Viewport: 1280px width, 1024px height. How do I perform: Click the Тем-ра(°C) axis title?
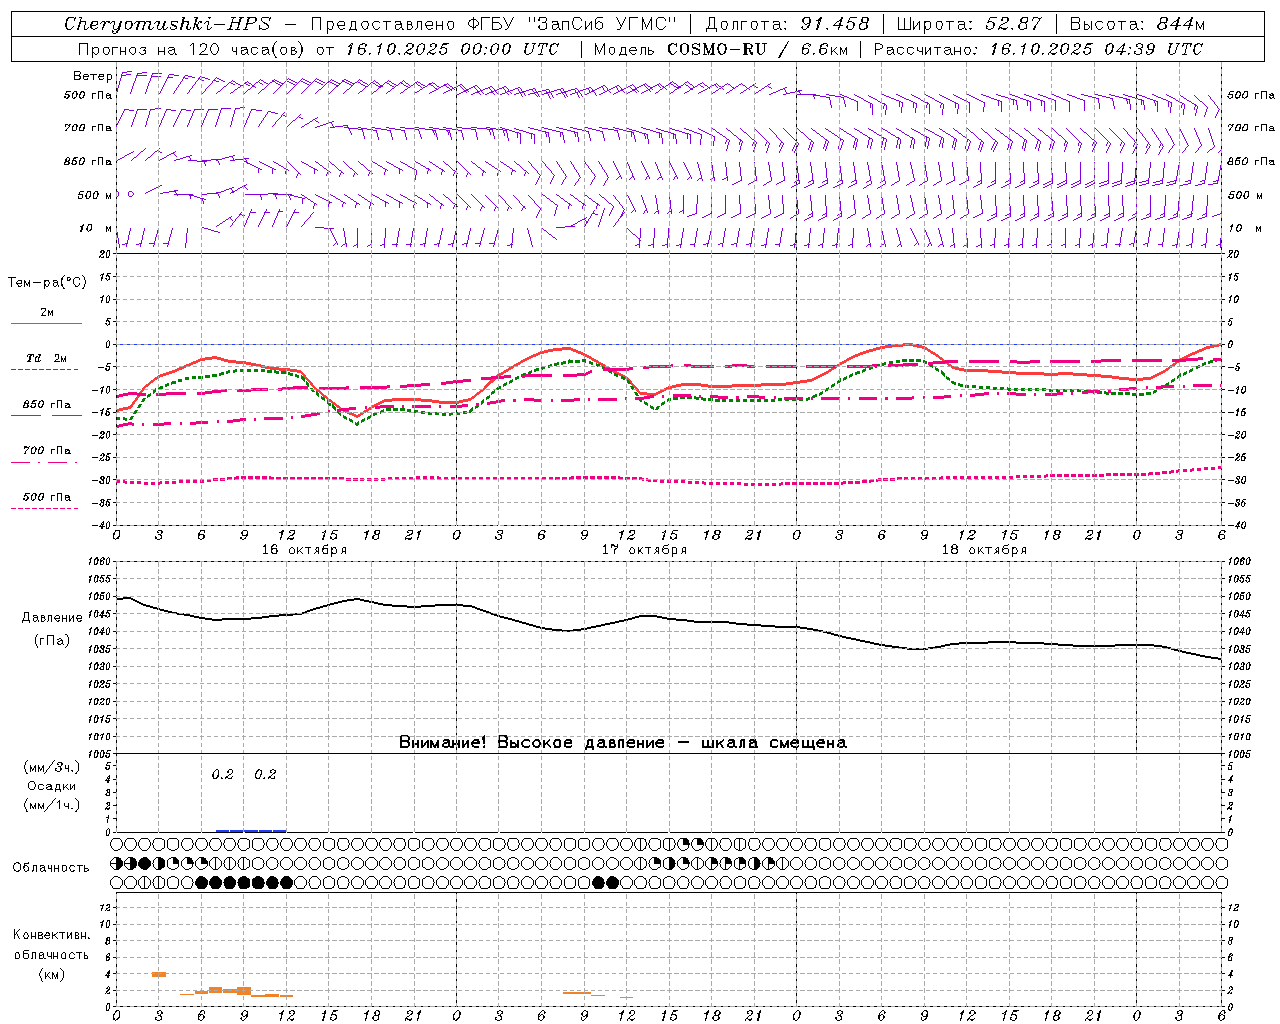pyautogui.click(x=47, y=283)
